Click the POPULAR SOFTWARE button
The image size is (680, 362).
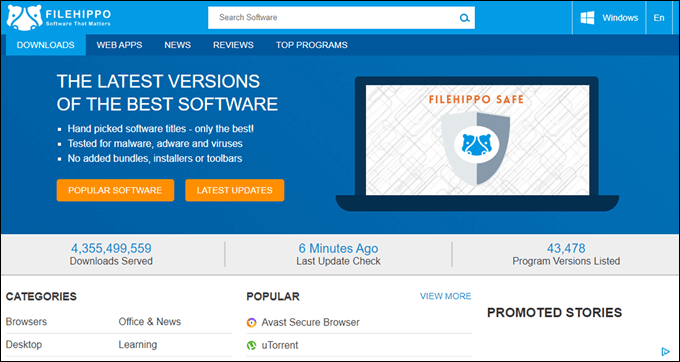[x=115, y=190]
